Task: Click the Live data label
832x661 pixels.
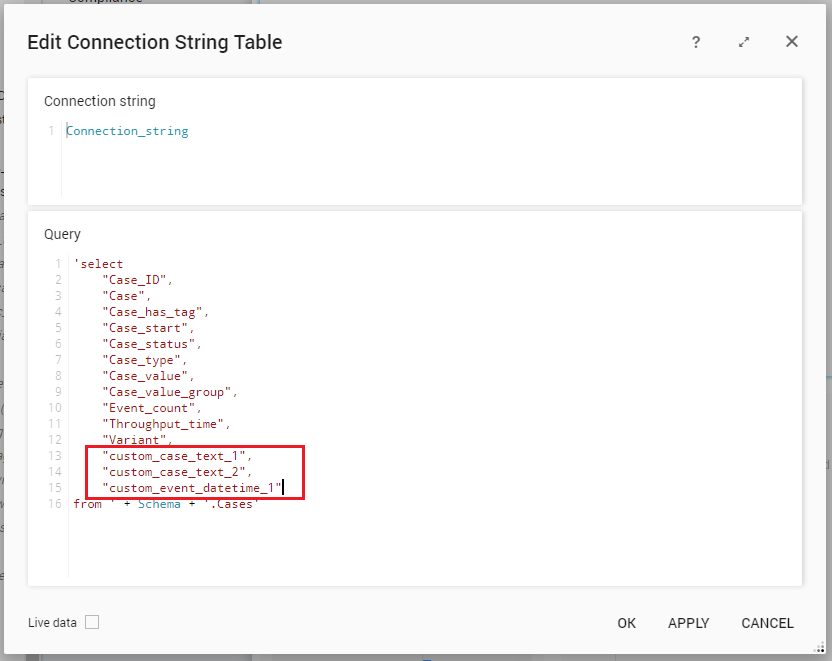Action: (x=52, y=623)
